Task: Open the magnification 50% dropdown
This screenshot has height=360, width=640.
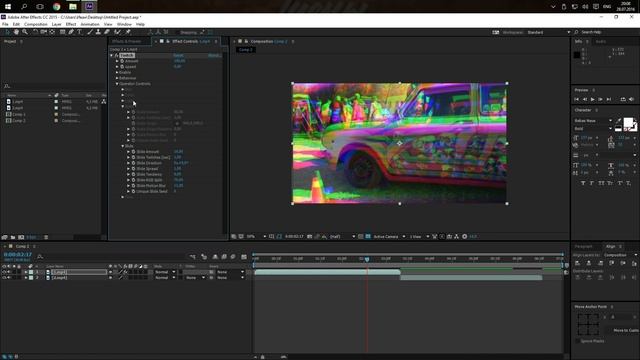Action: [x=256, y=236]
